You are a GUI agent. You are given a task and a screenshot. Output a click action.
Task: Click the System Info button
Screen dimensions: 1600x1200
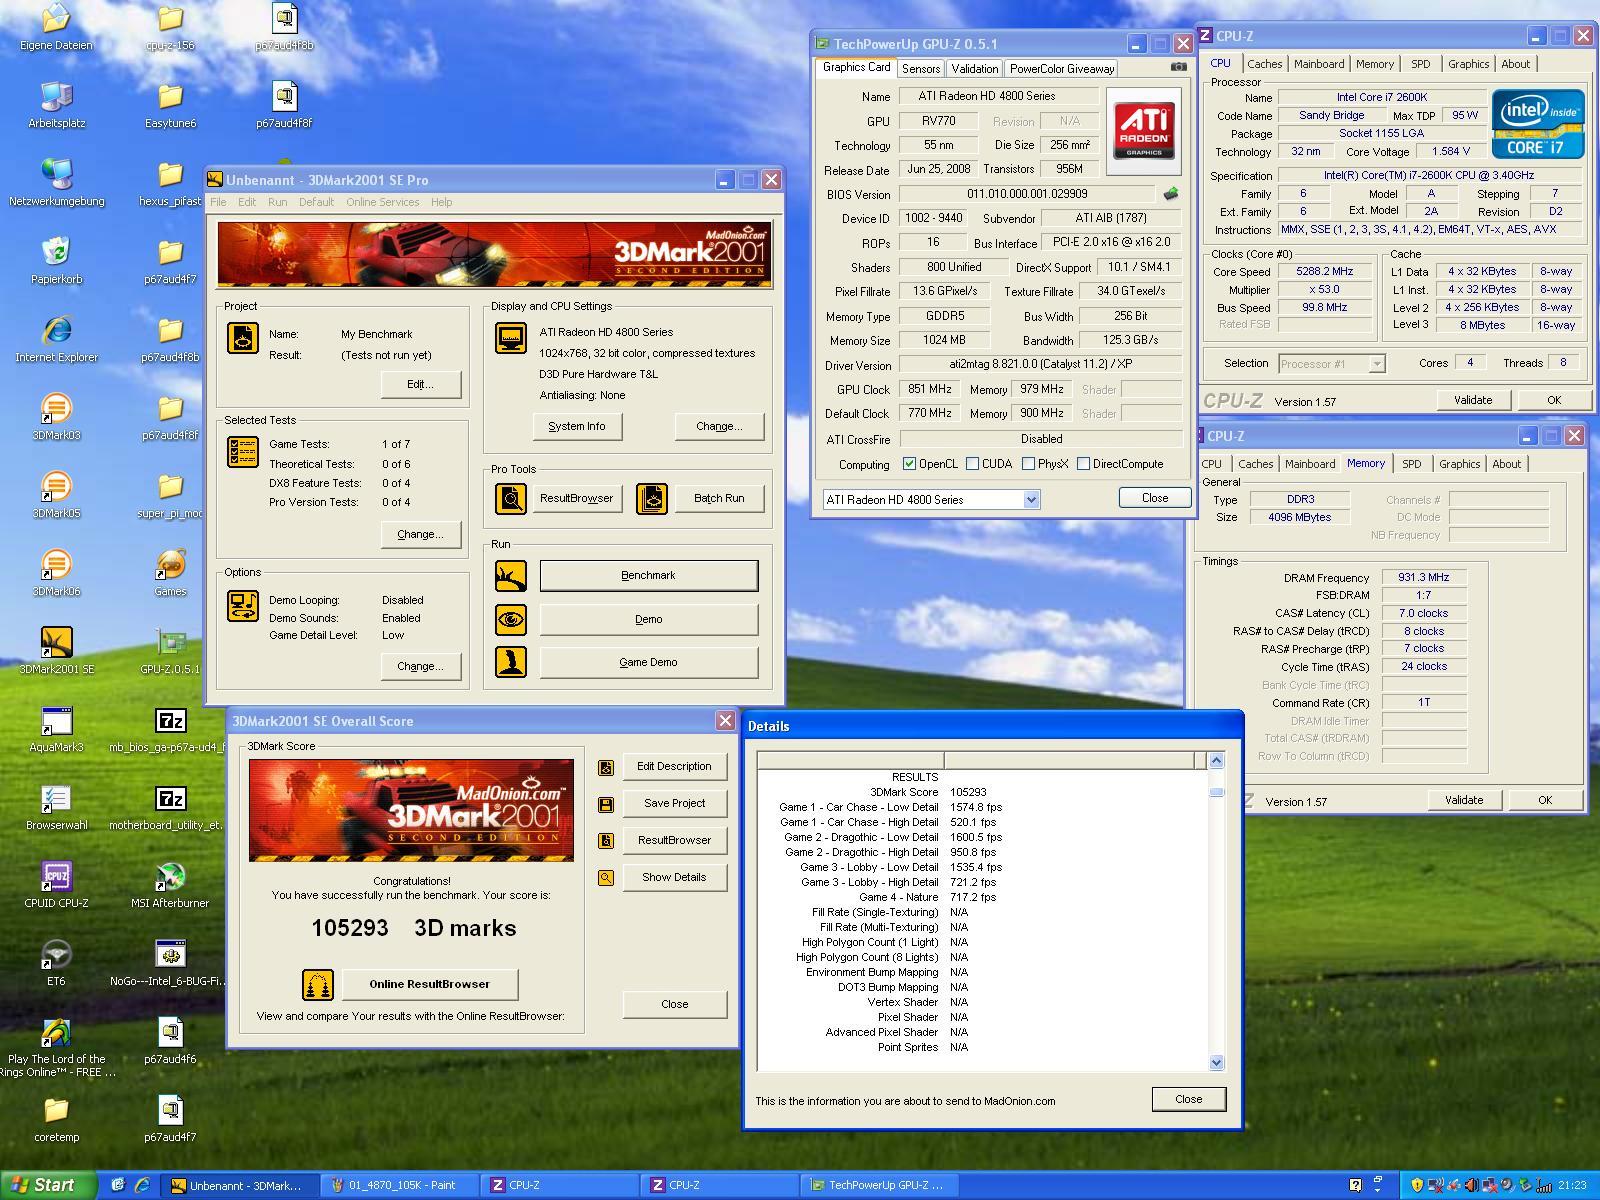tap(577, 426)
